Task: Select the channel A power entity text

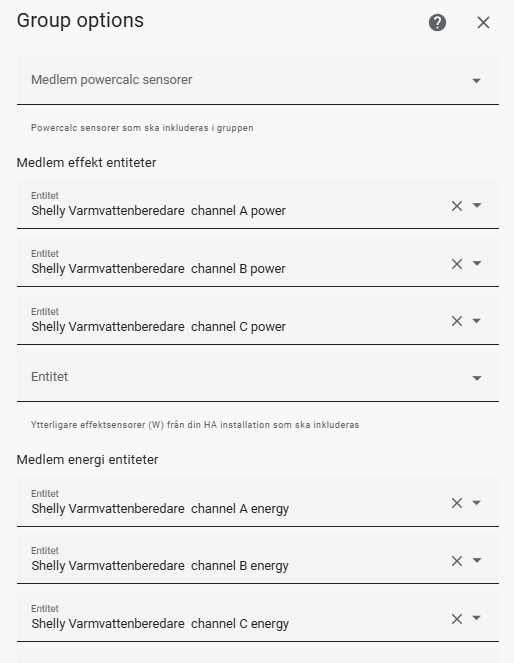Action: (x=159, y=211)
